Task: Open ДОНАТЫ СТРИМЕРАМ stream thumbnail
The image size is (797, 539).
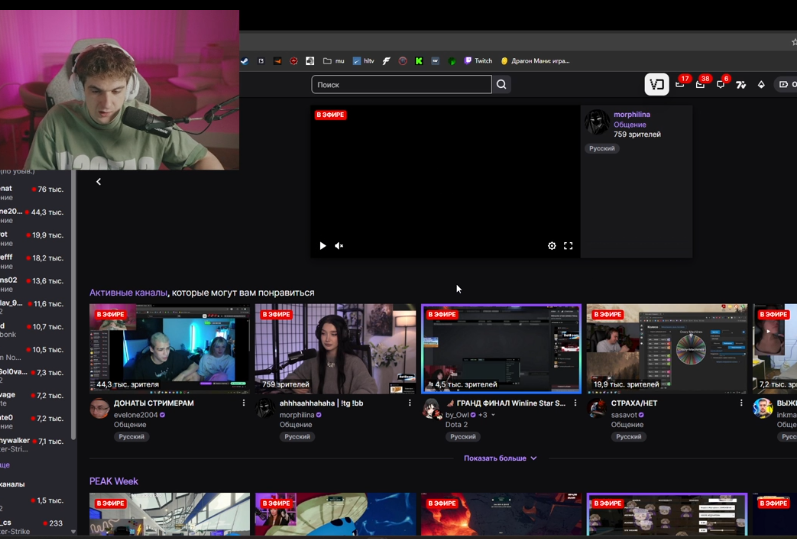Action: [169, 349]
